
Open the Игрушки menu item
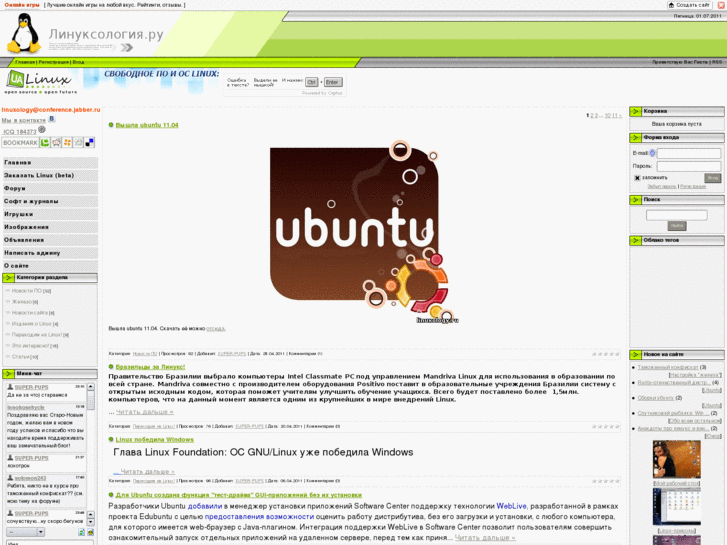50,214
